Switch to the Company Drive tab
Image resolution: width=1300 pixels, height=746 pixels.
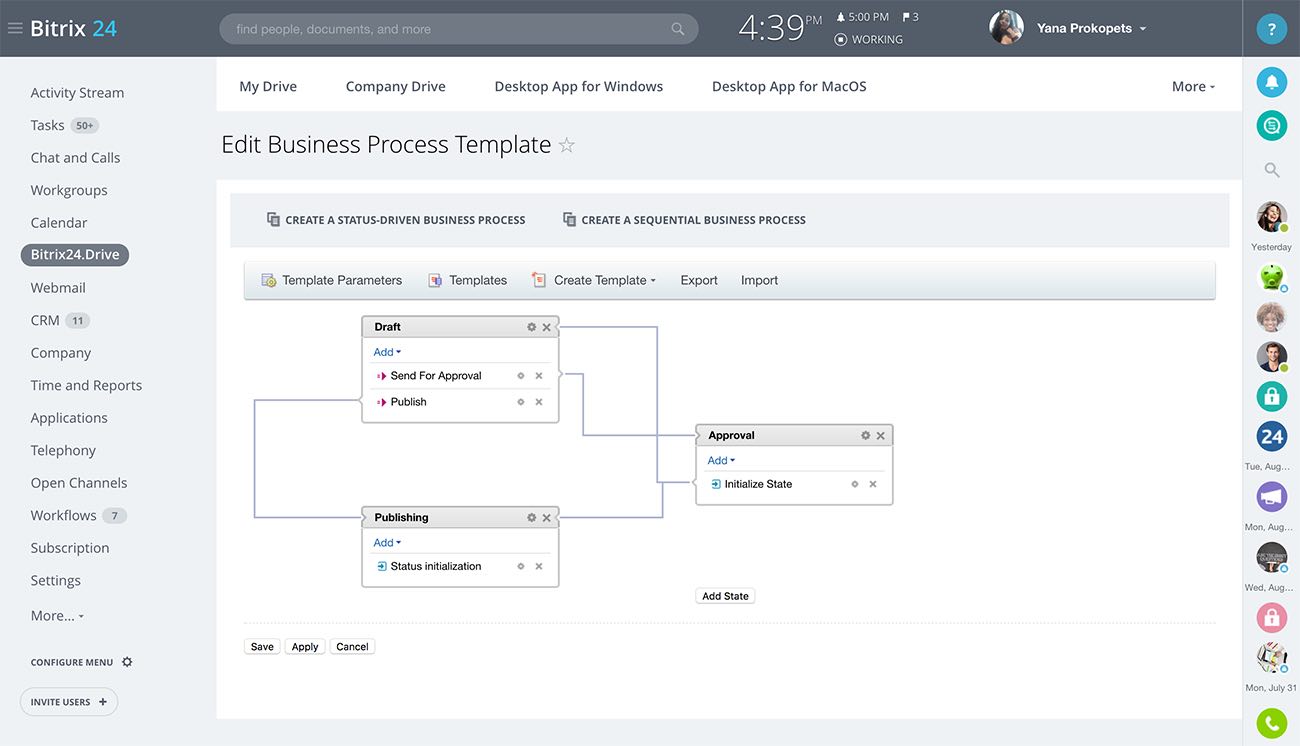point(395,87)
